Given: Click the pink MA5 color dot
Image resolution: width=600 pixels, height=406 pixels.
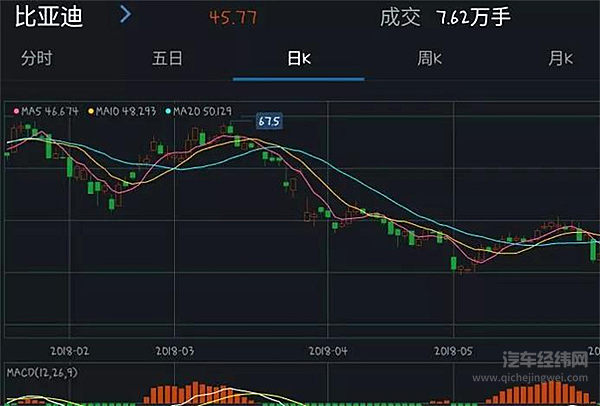Looking at the screenshot, I should pyautogui.click(x=16, y=111).
